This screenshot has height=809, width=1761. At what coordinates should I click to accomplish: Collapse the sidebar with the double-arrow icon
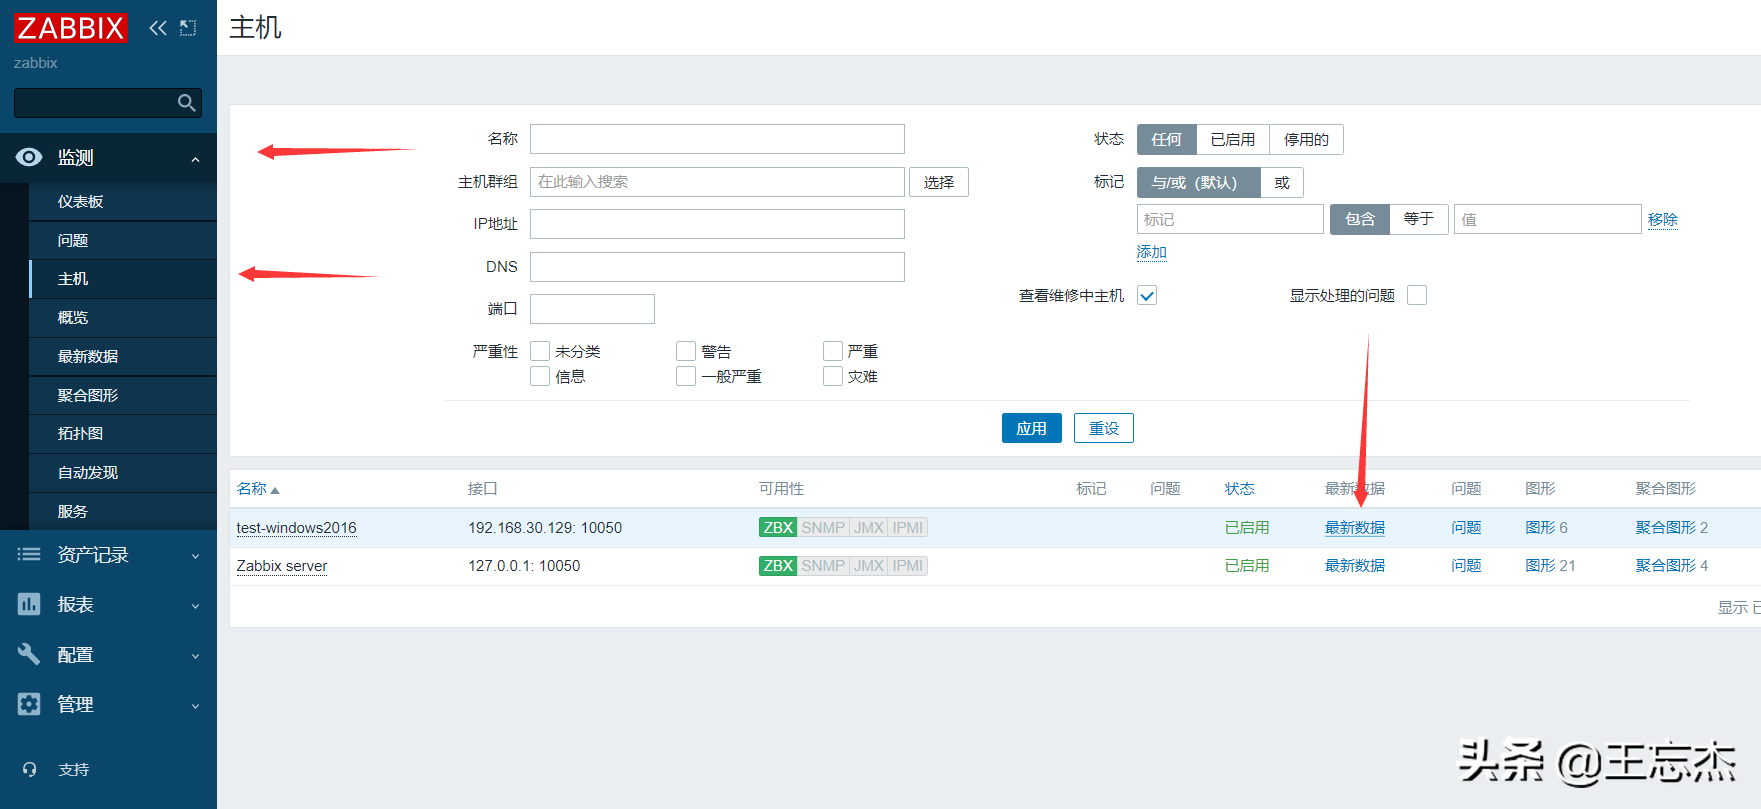[x=158, y=28]
